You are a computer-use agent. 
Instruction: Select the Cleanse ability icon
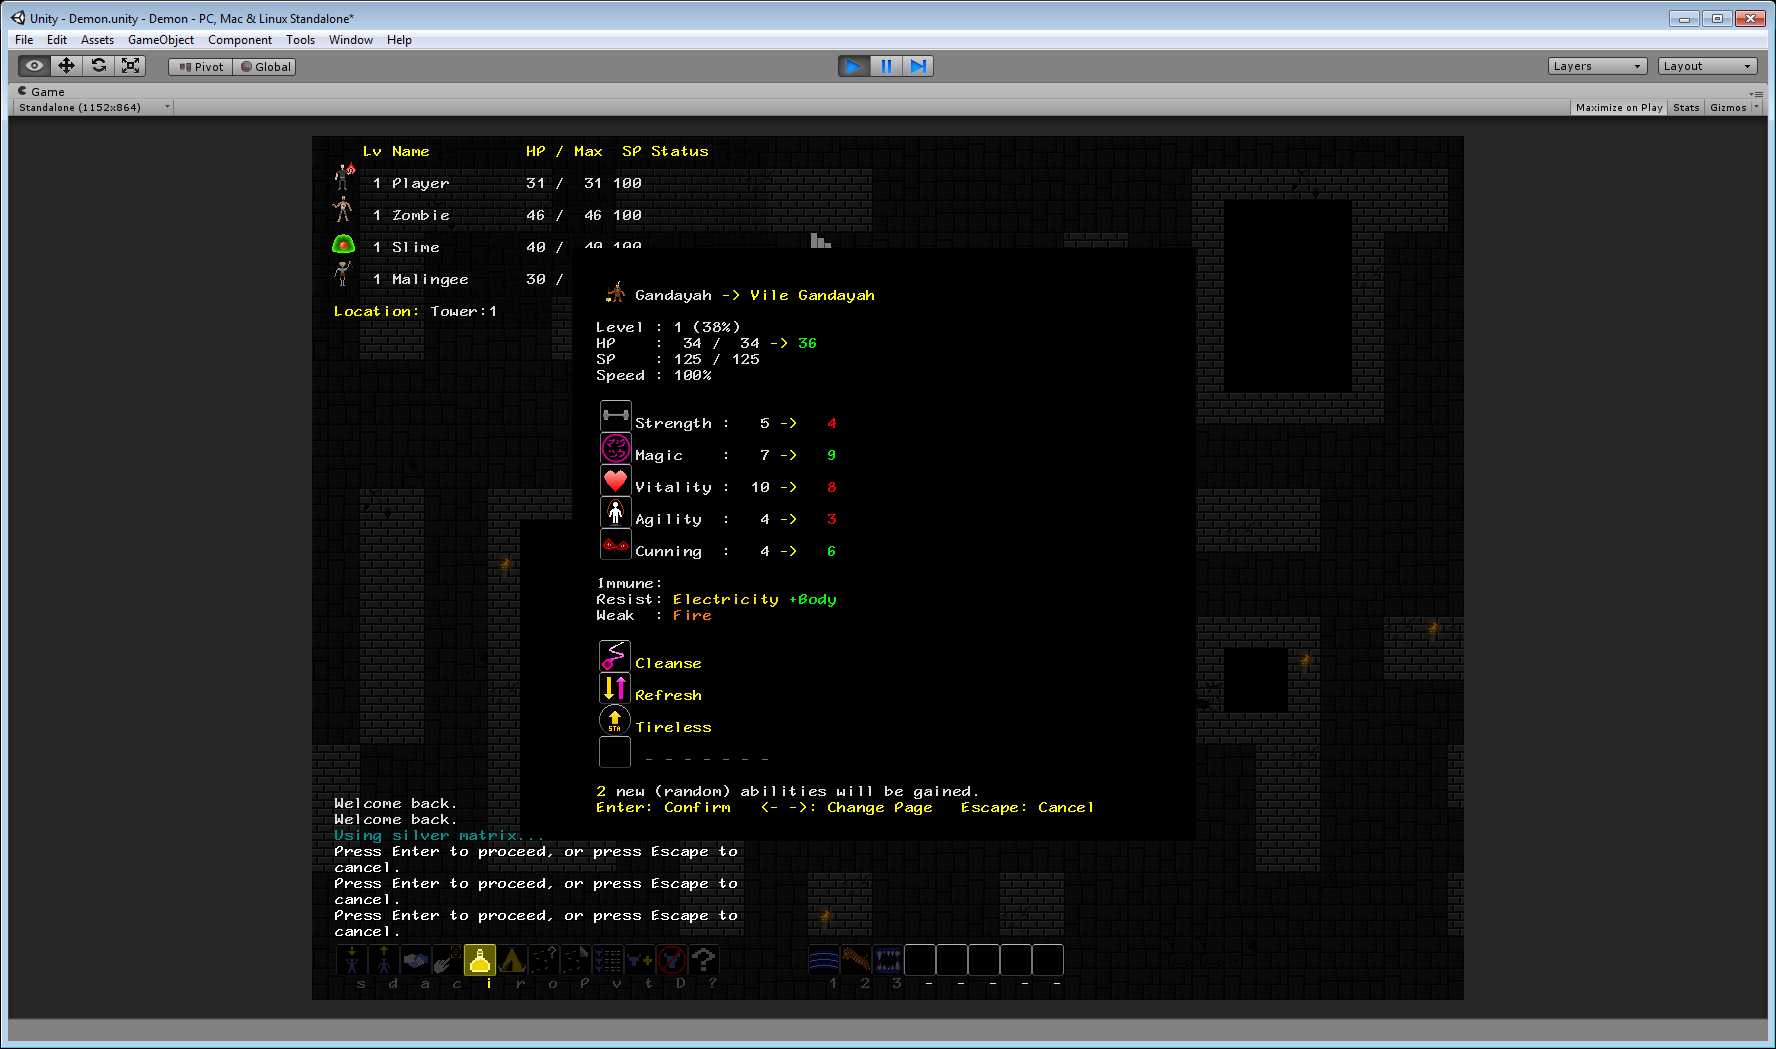615,656
